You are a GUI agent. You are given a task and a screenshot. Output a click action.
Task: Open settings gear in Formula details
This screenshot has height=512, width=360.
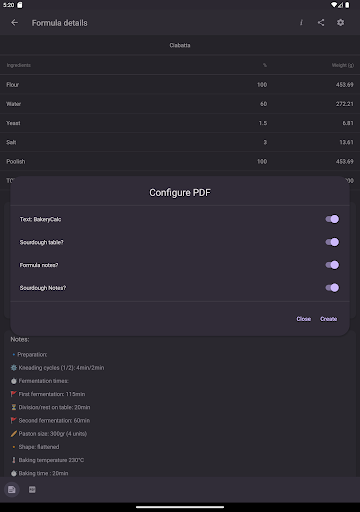[340, 23]
